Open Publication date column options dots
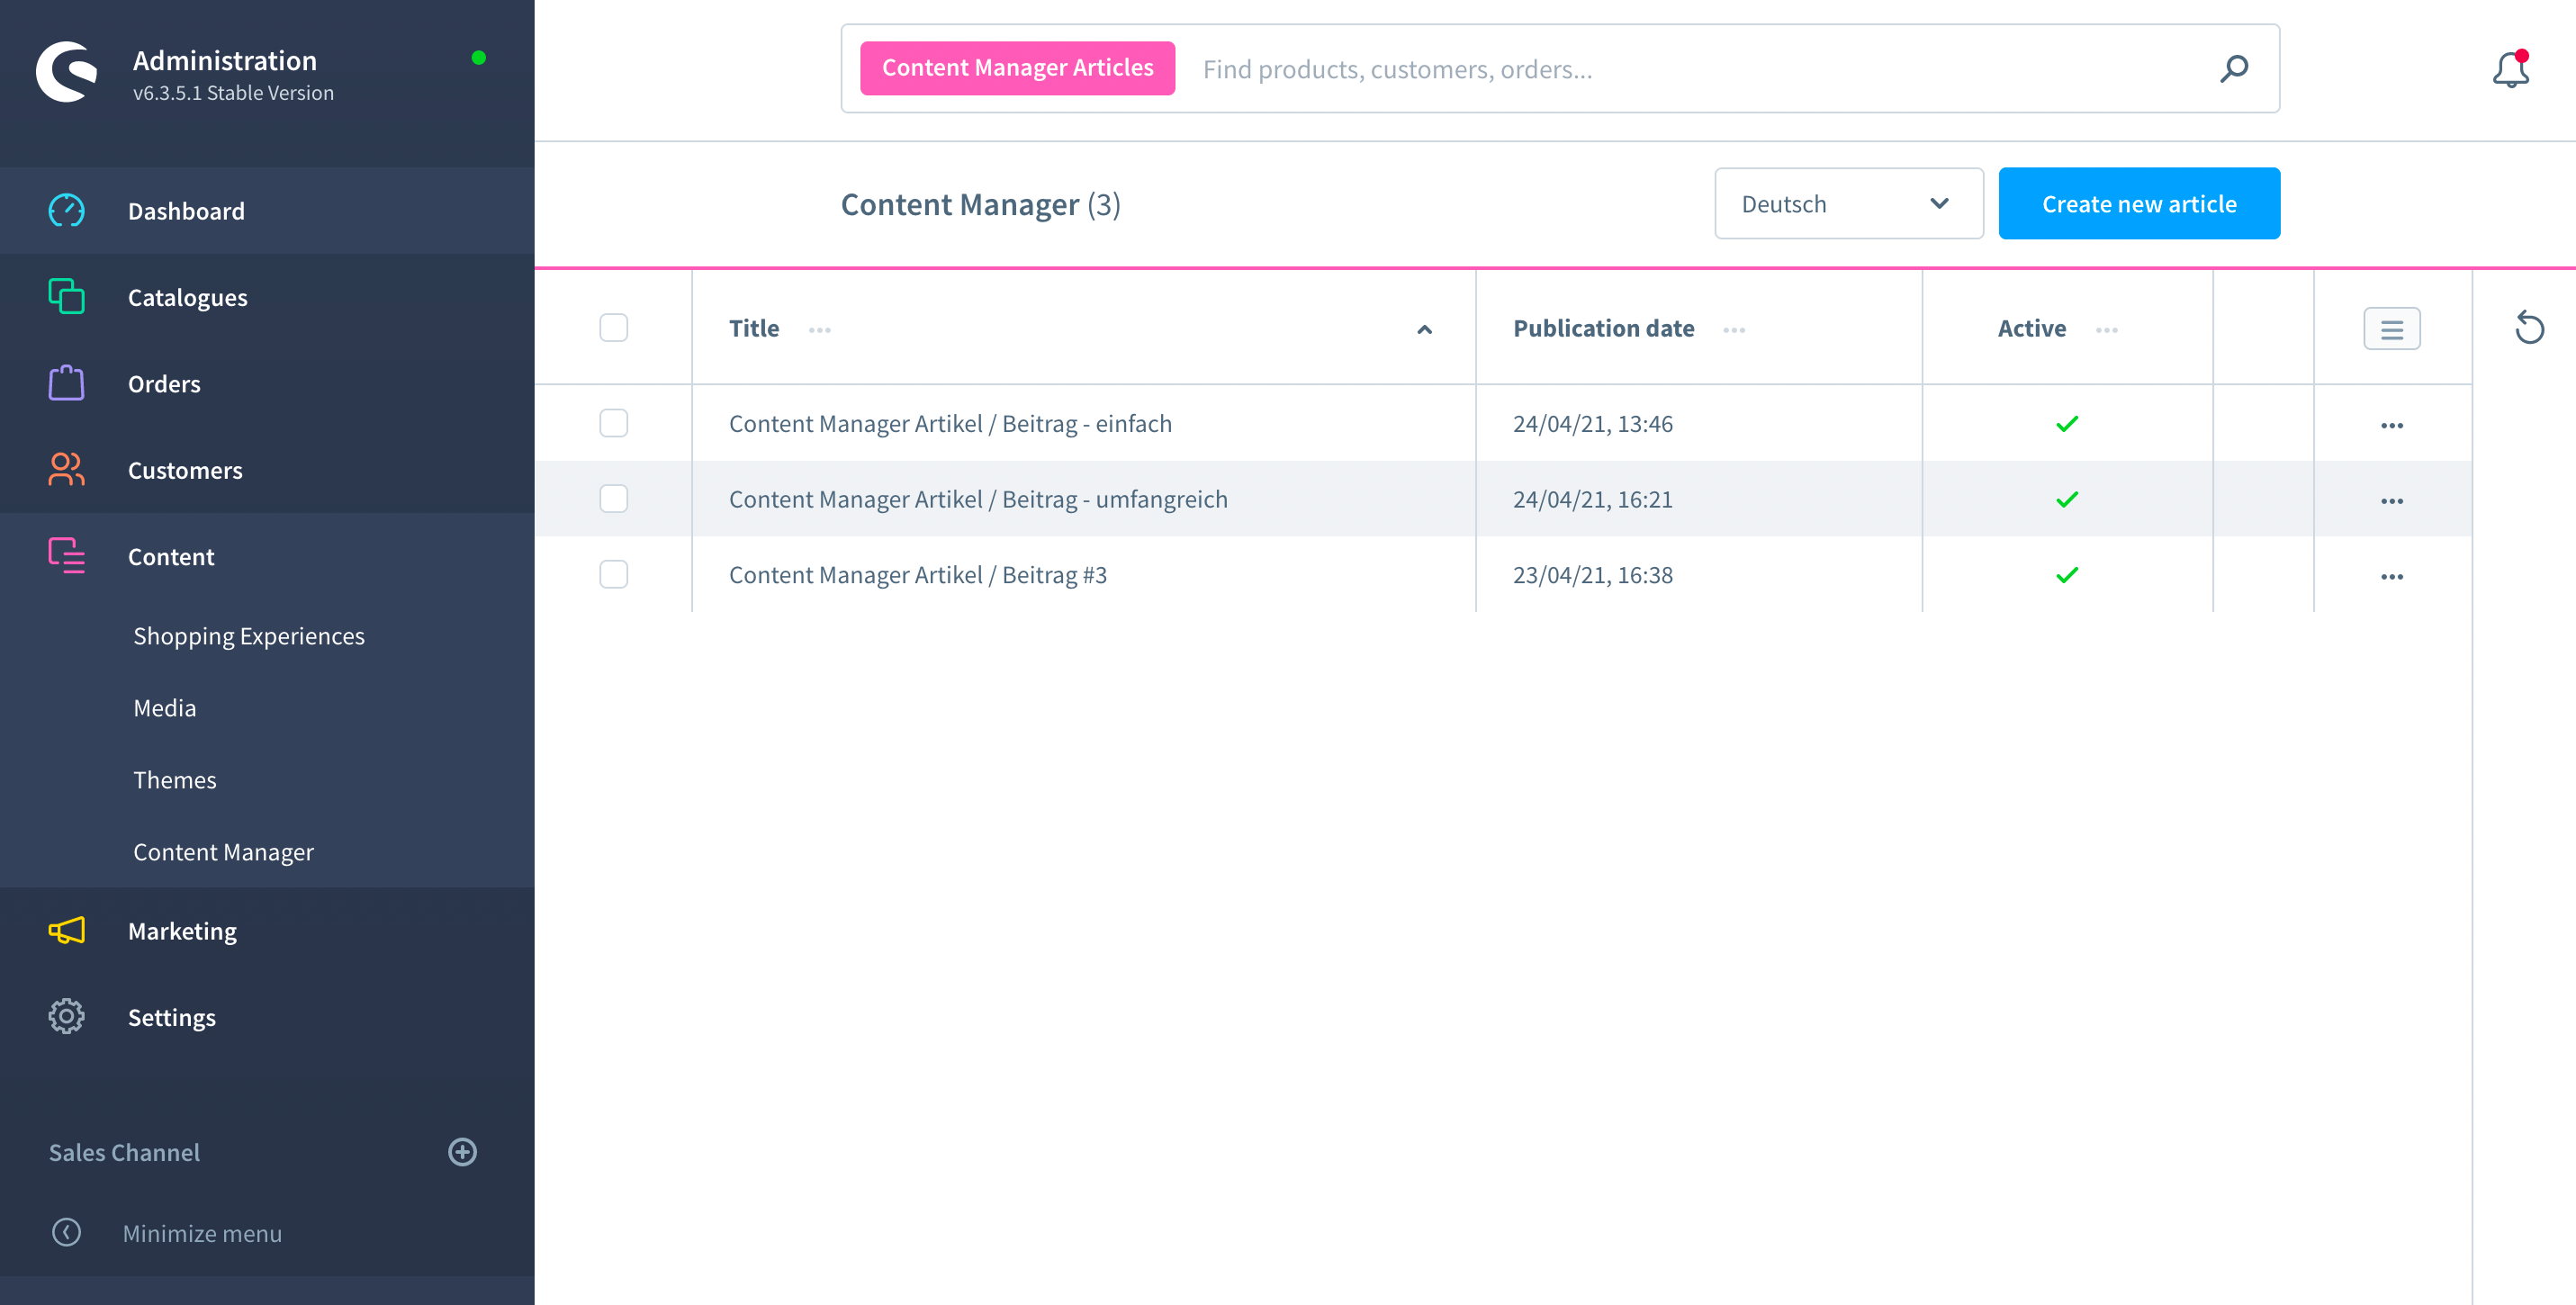 1734,329
